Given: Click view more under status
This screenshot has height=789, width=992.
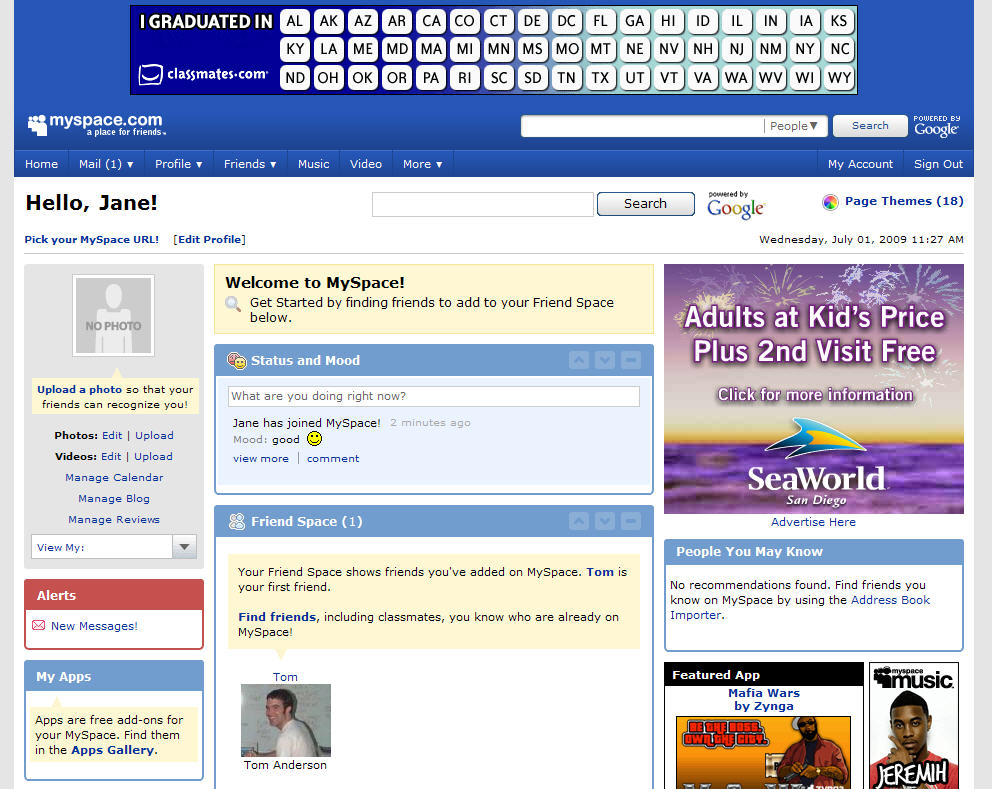Looking at the screenshot, I should pos(261,459).
